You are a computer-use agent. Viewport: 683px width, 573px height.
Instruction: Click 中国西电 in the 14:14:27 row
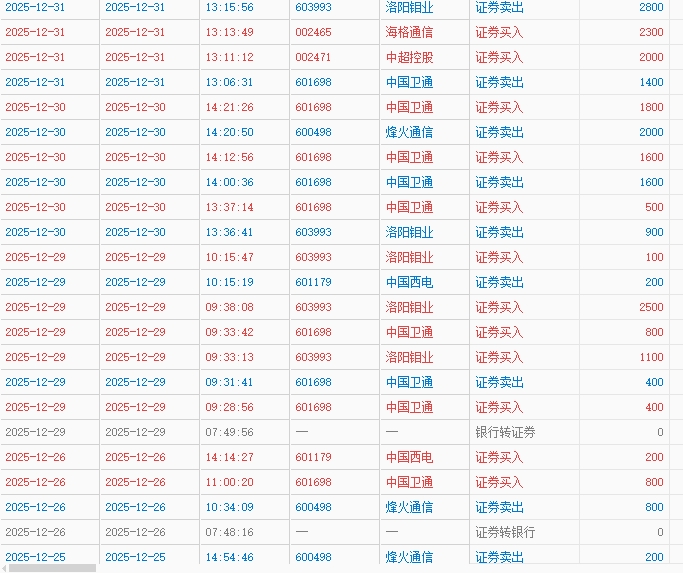(409, 457)
